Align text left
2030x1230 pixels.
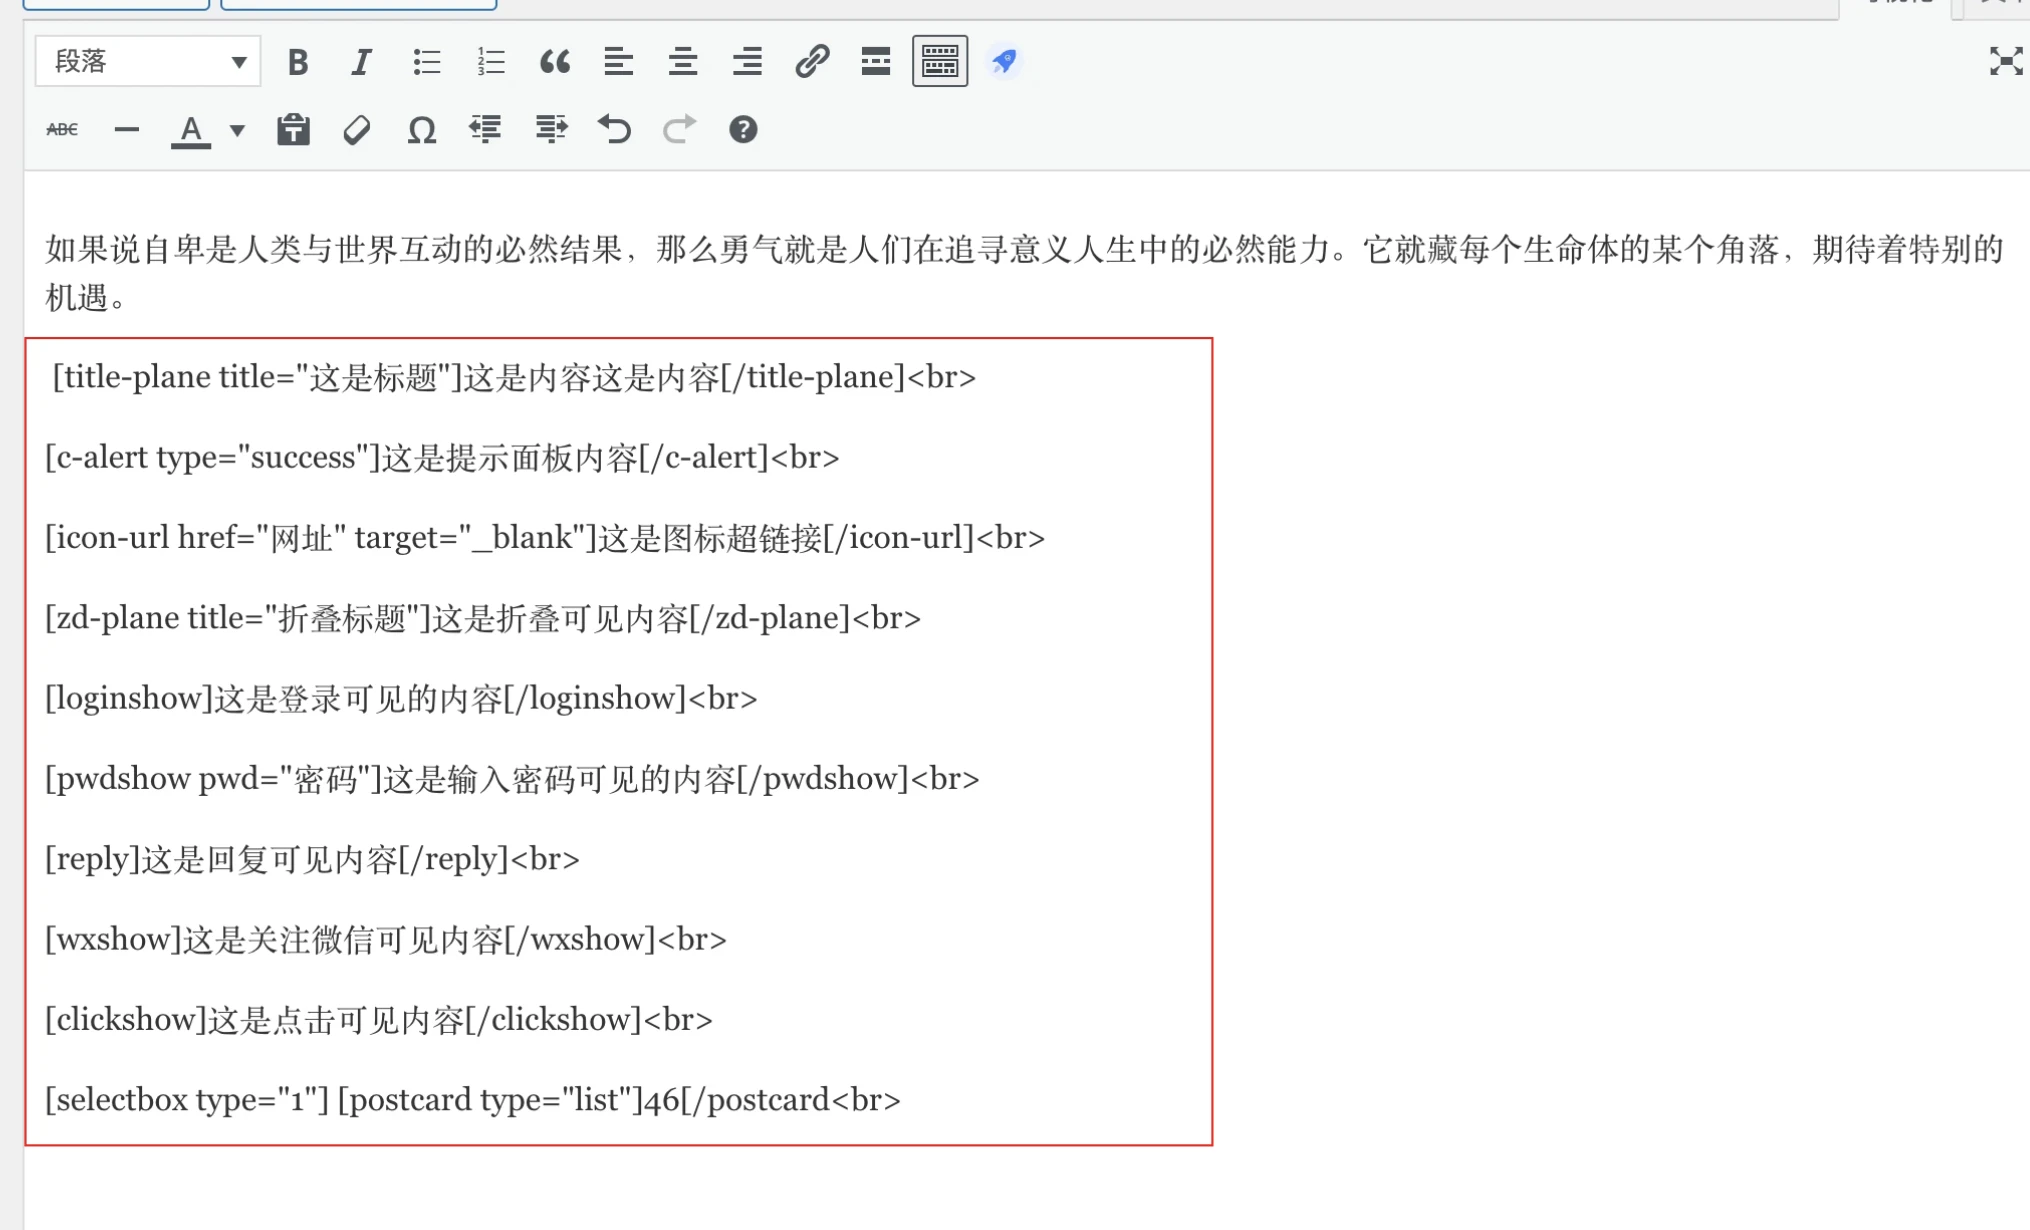pos(618,62)
